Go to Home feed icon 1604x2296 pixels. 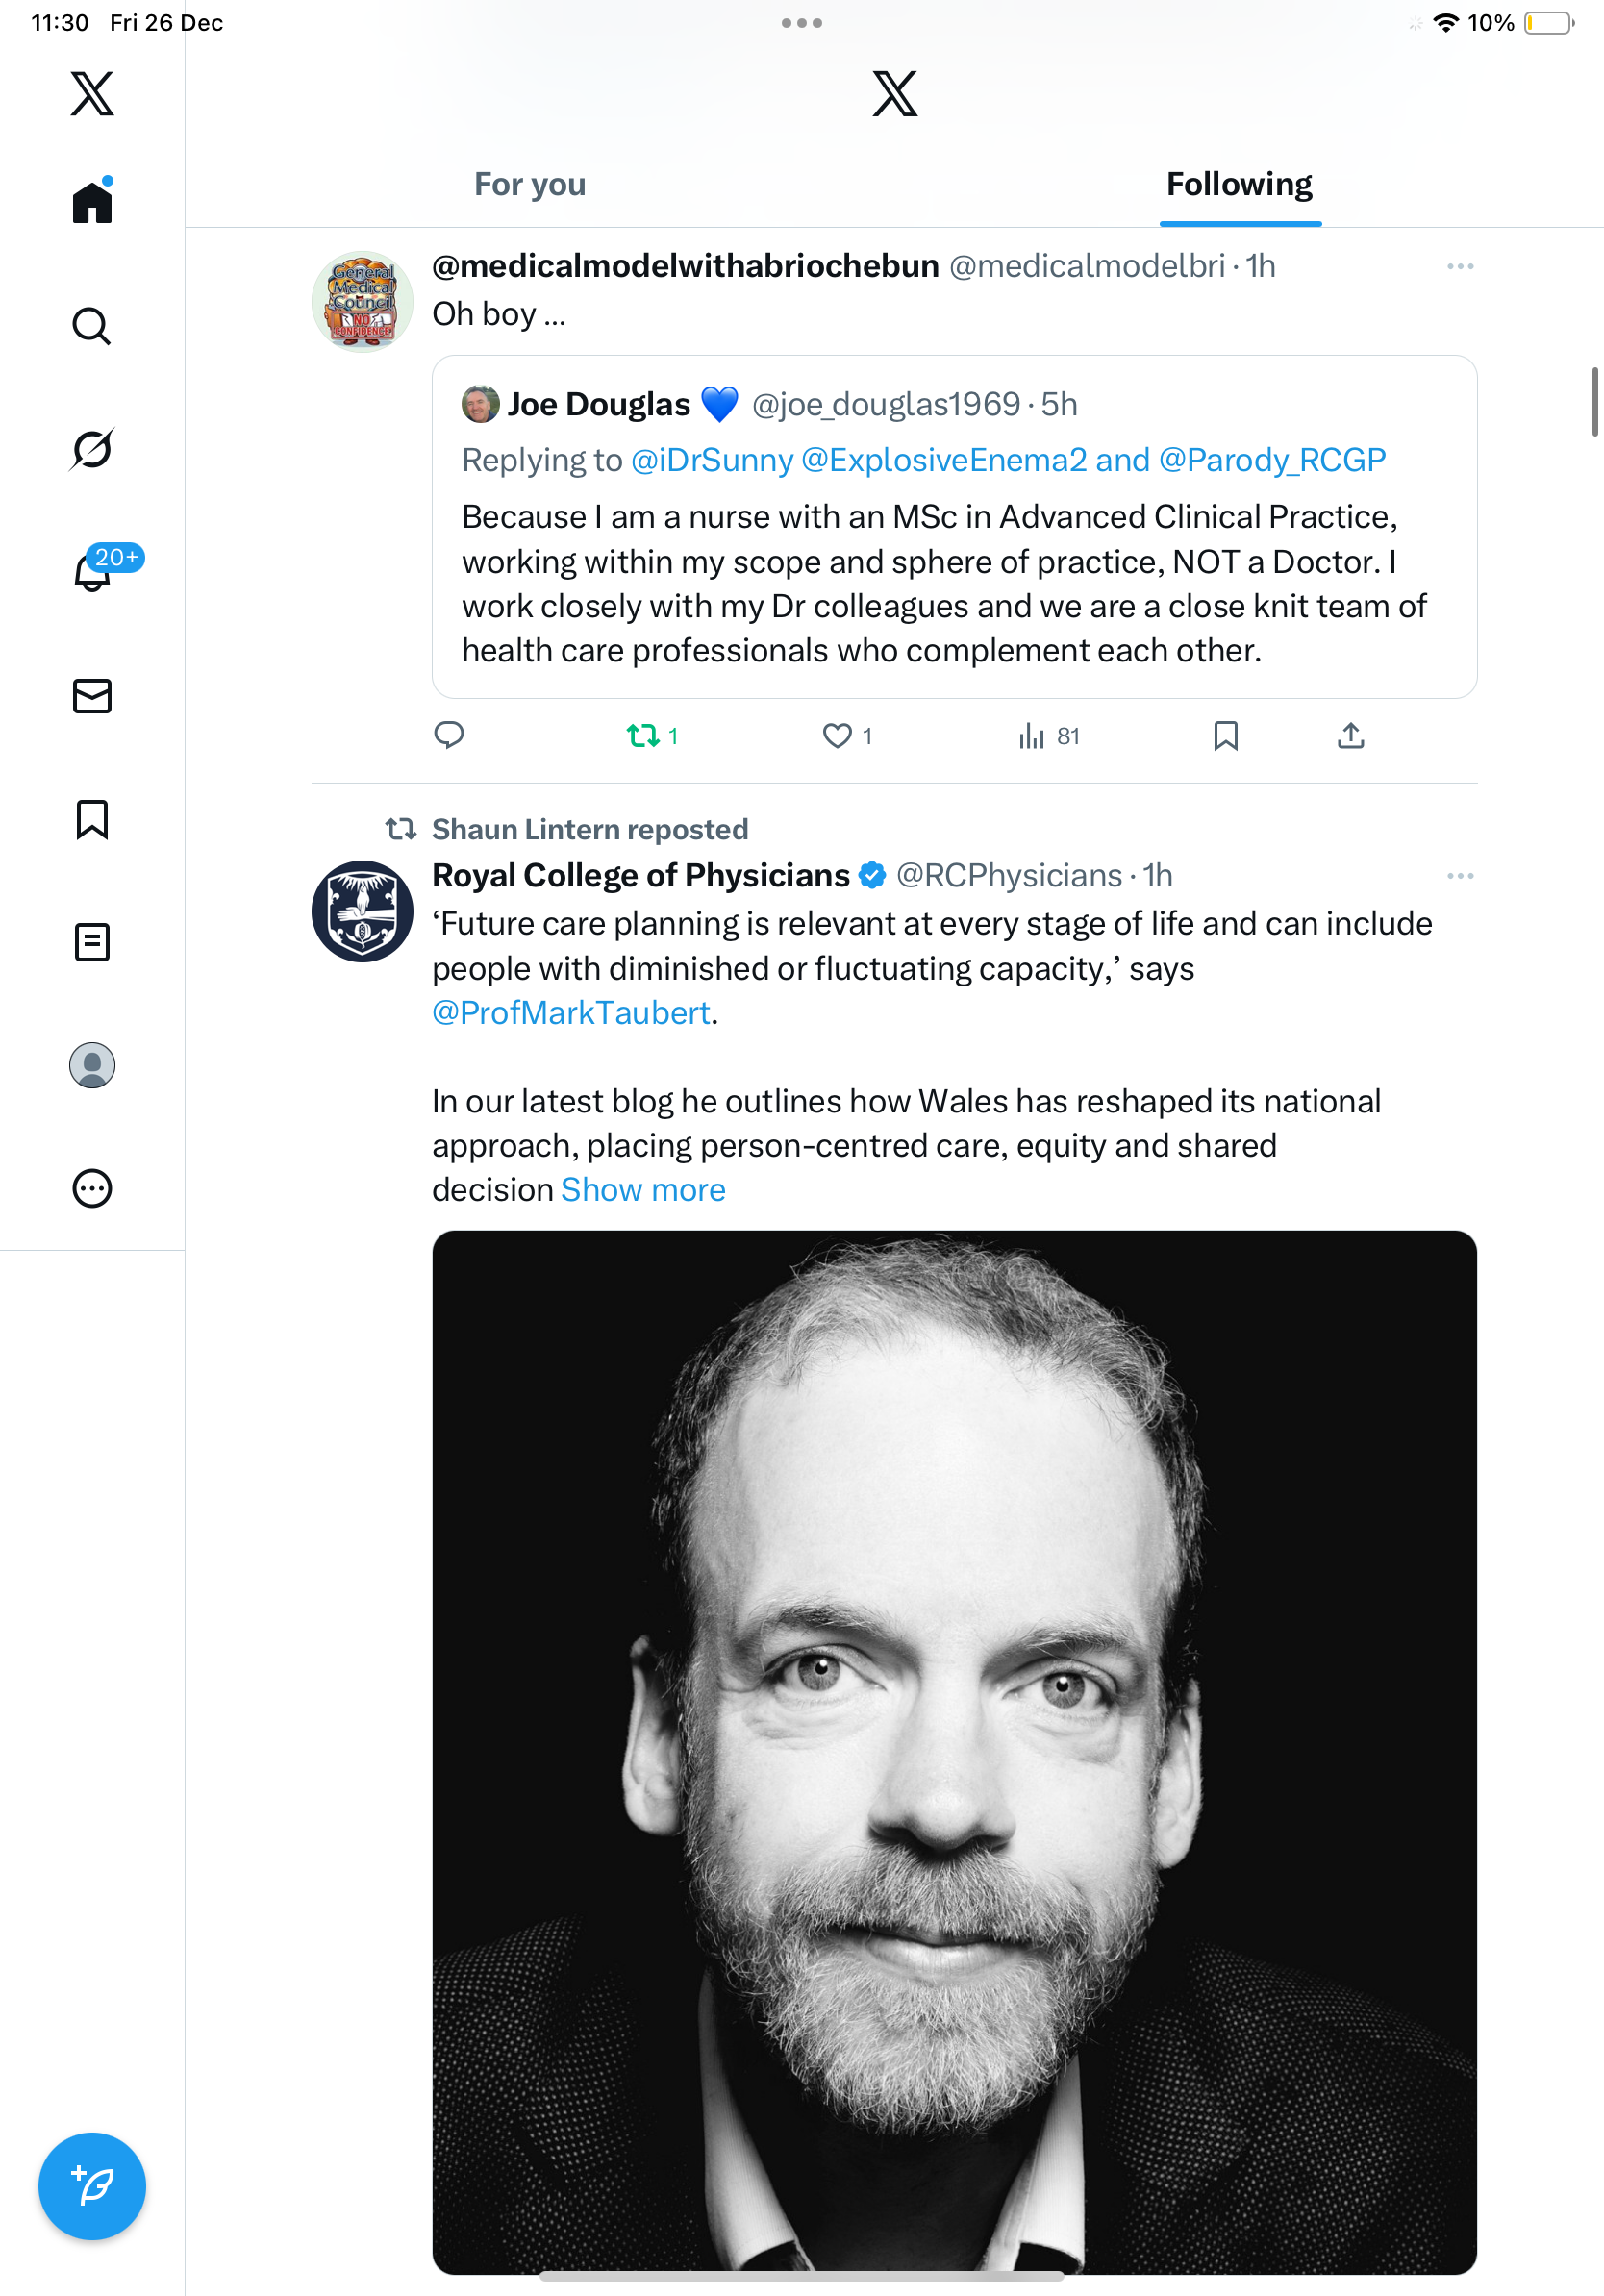[x=92, y=202]
